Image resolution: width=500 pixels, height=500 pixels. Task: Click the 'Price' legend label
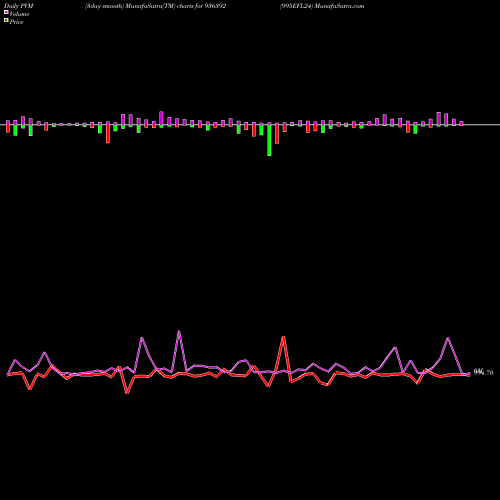[x=16, y=22]
